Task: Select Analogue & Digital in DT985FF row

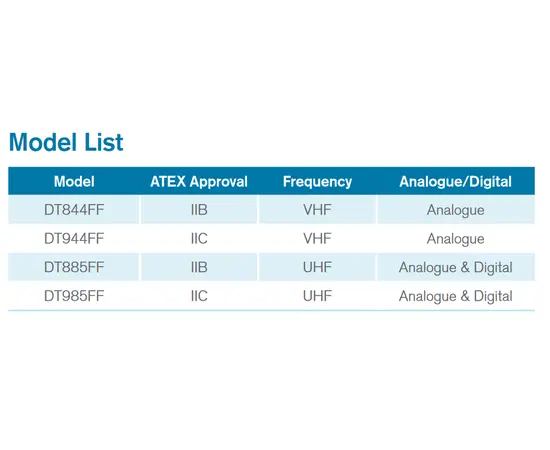Action: click(455, 297)
